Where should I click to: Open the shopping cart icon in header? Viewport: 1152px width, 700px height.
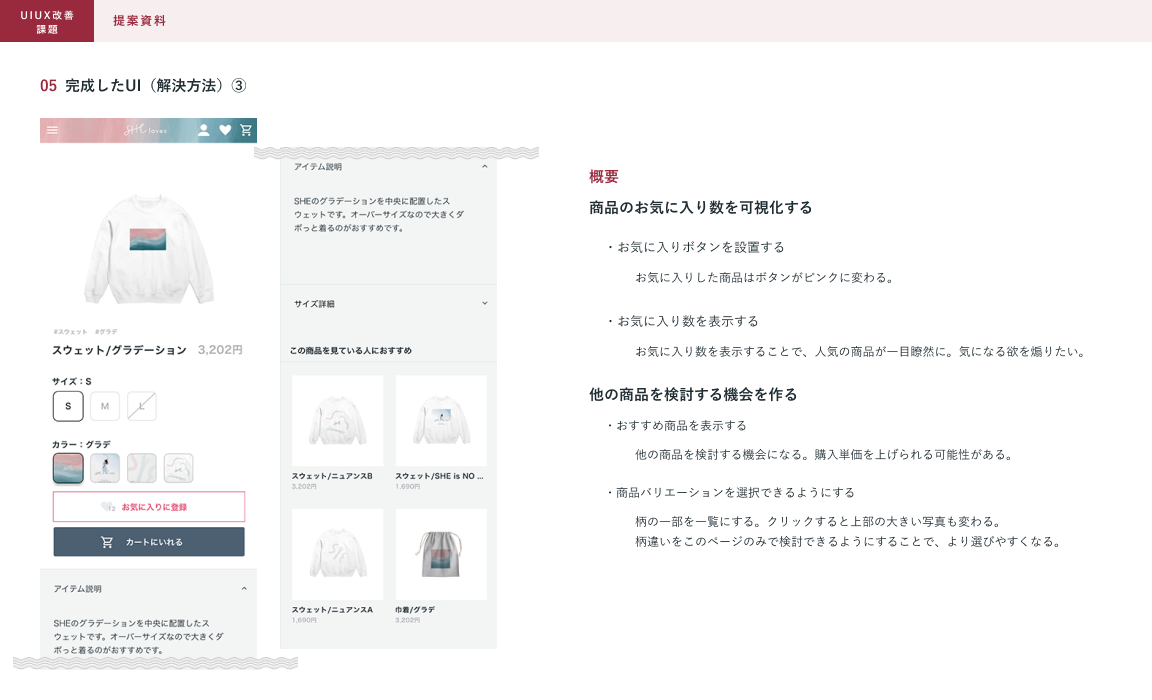pos(246,130)
